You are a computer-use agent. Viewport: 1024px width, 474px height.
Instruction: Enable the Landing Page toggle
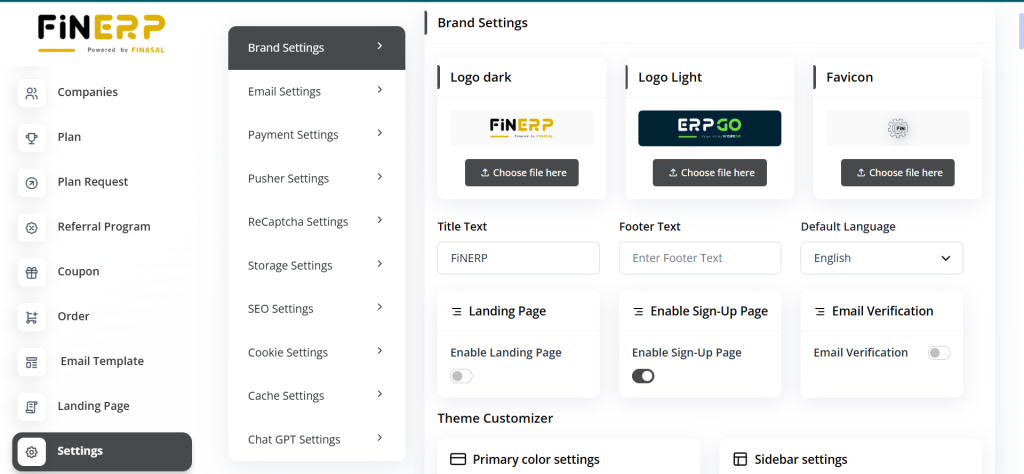pyautogui.click(x=461, y=376)
